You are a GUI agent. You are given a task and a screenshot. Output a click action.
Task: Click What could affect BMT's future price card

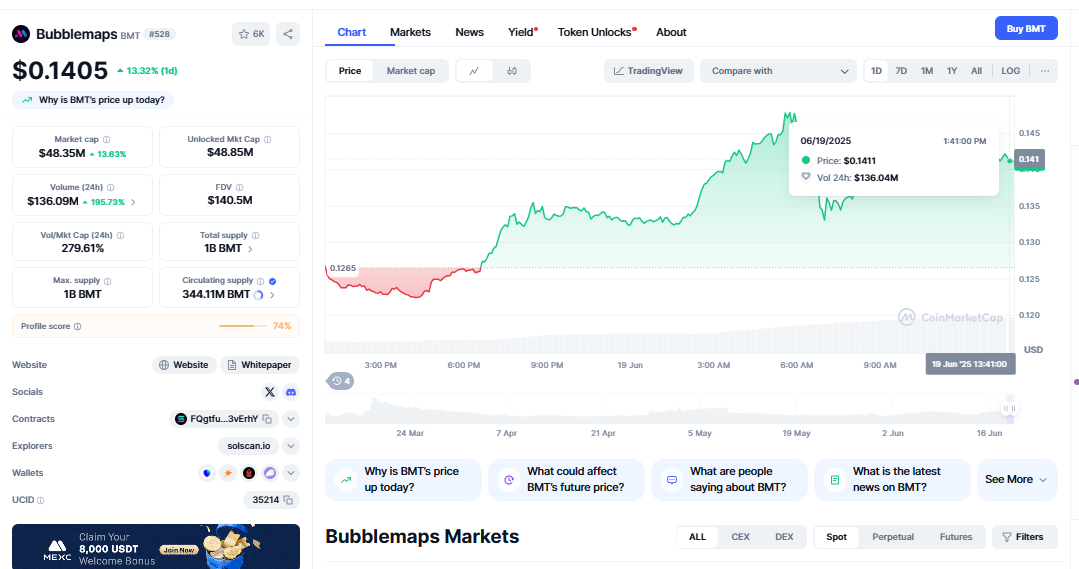point(566,480)
